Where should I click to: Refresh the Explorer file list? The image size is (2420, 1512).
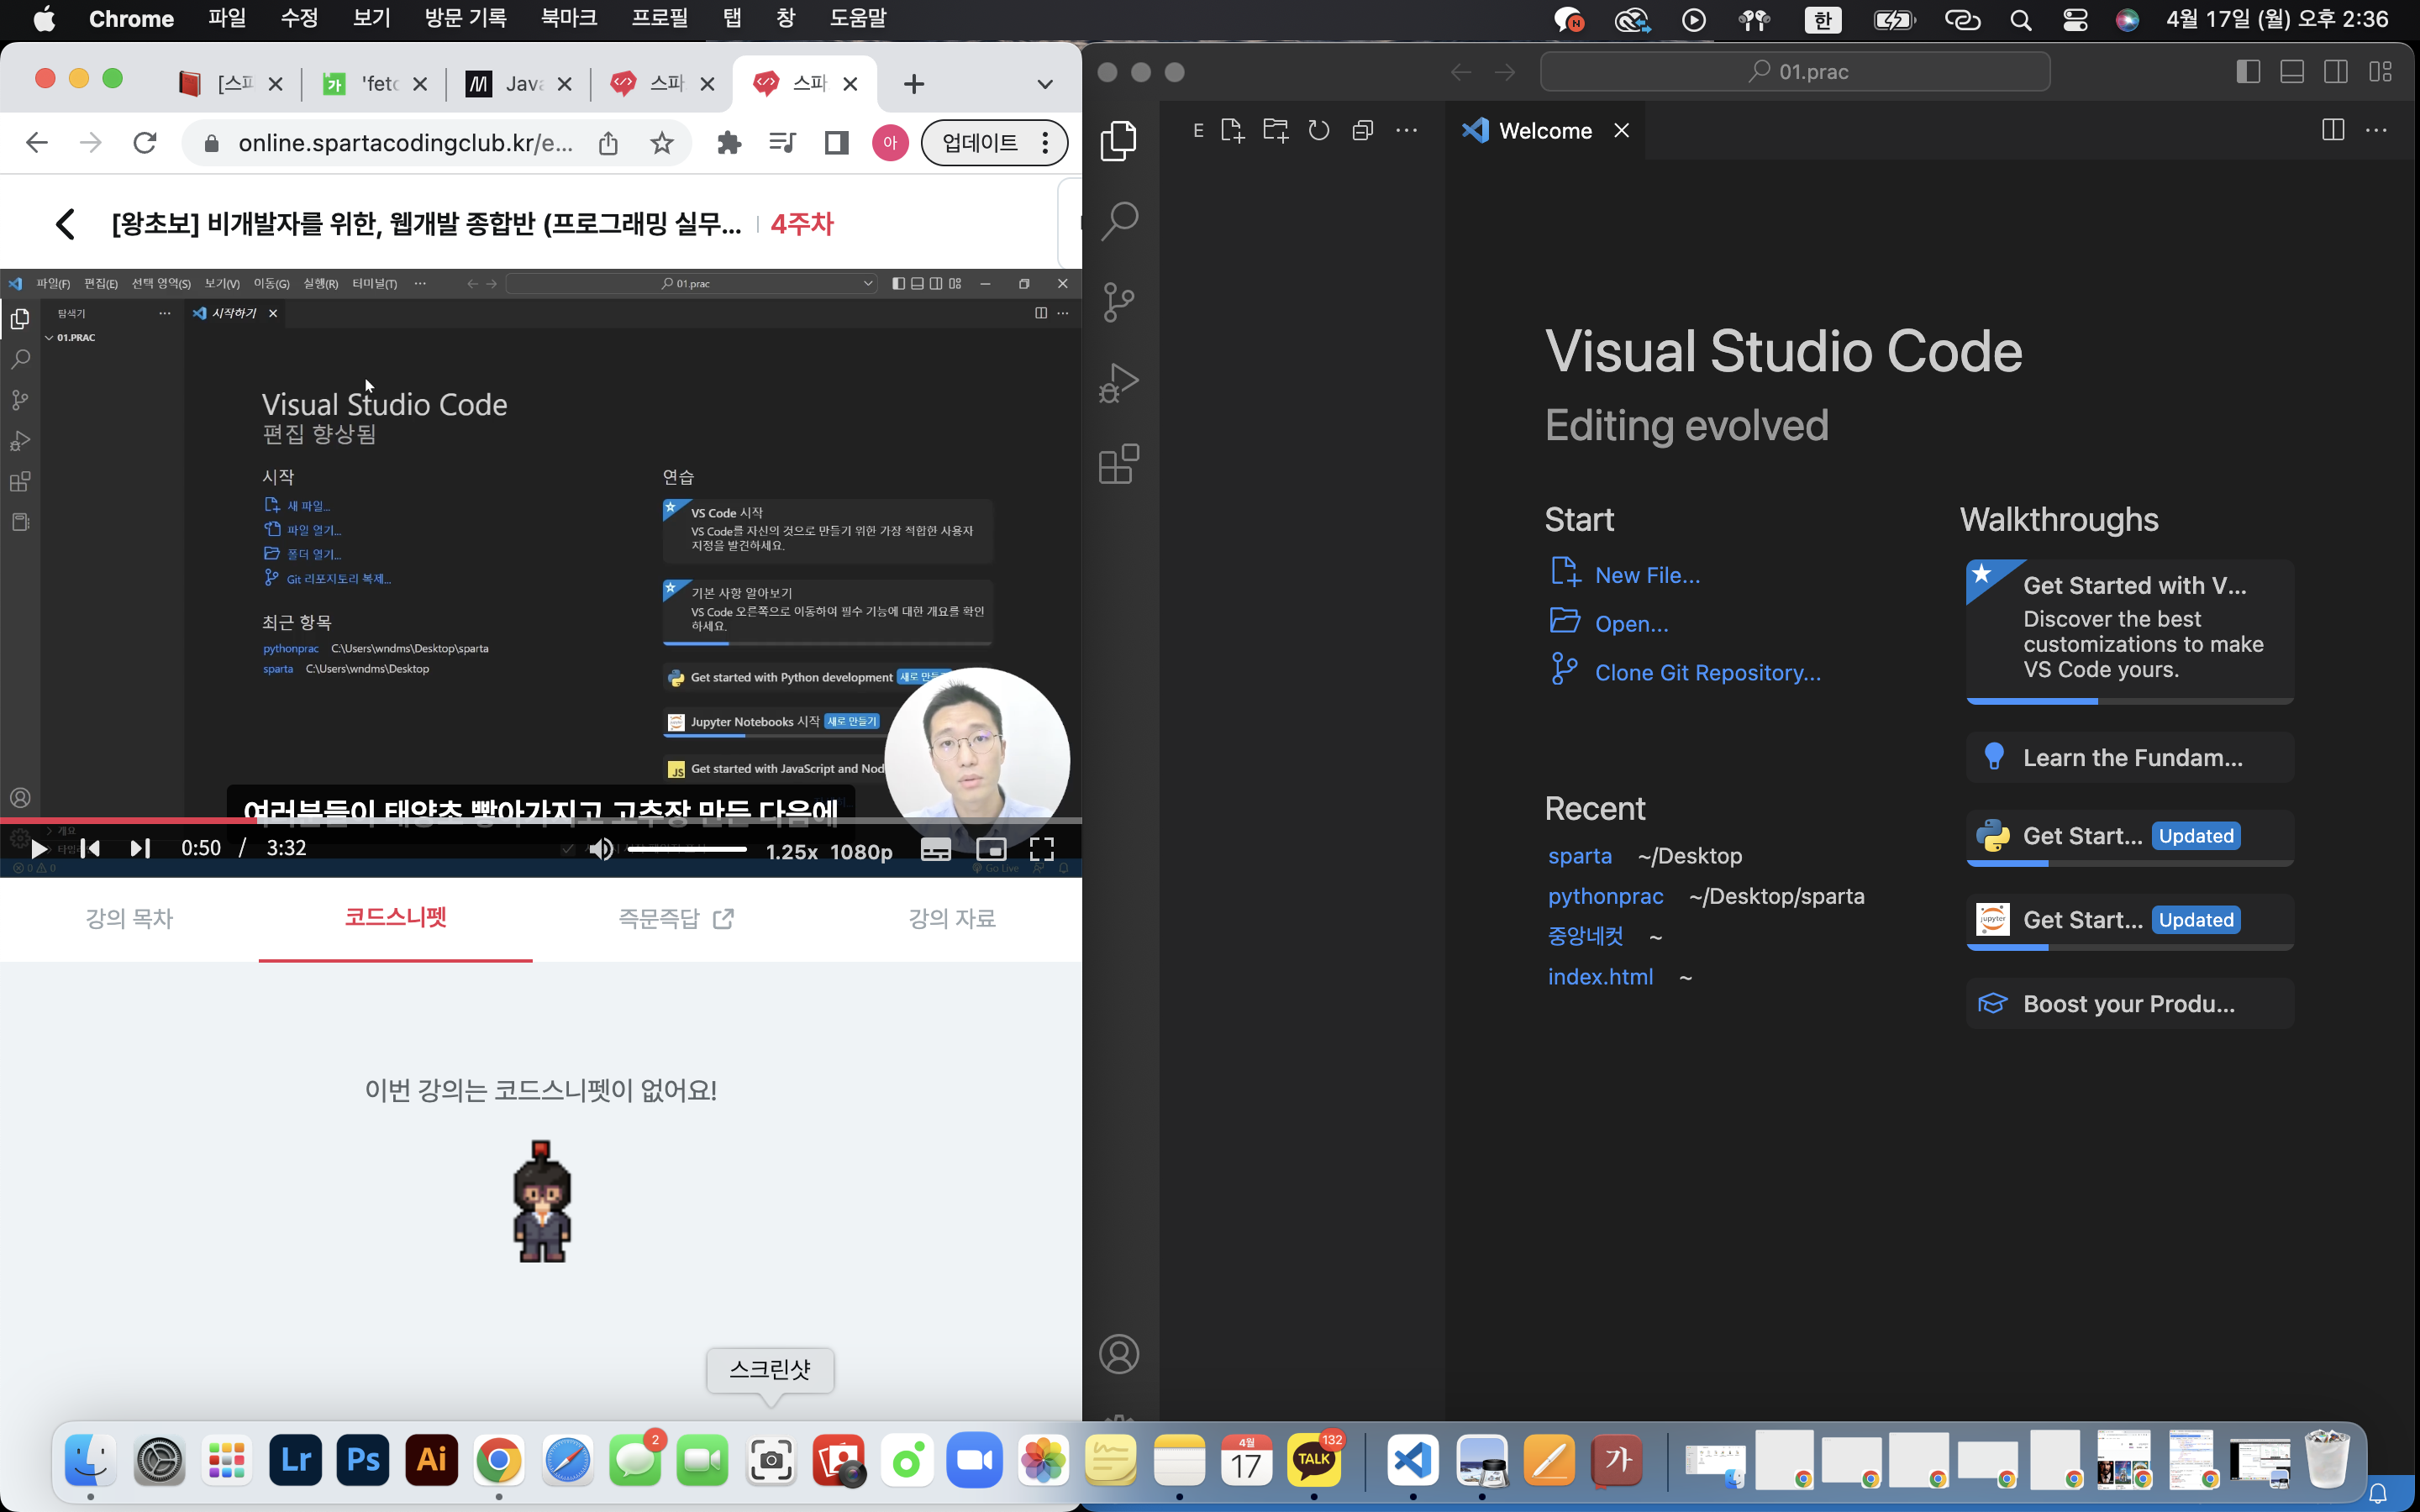pyautogui.click(x=1319, y=130)
